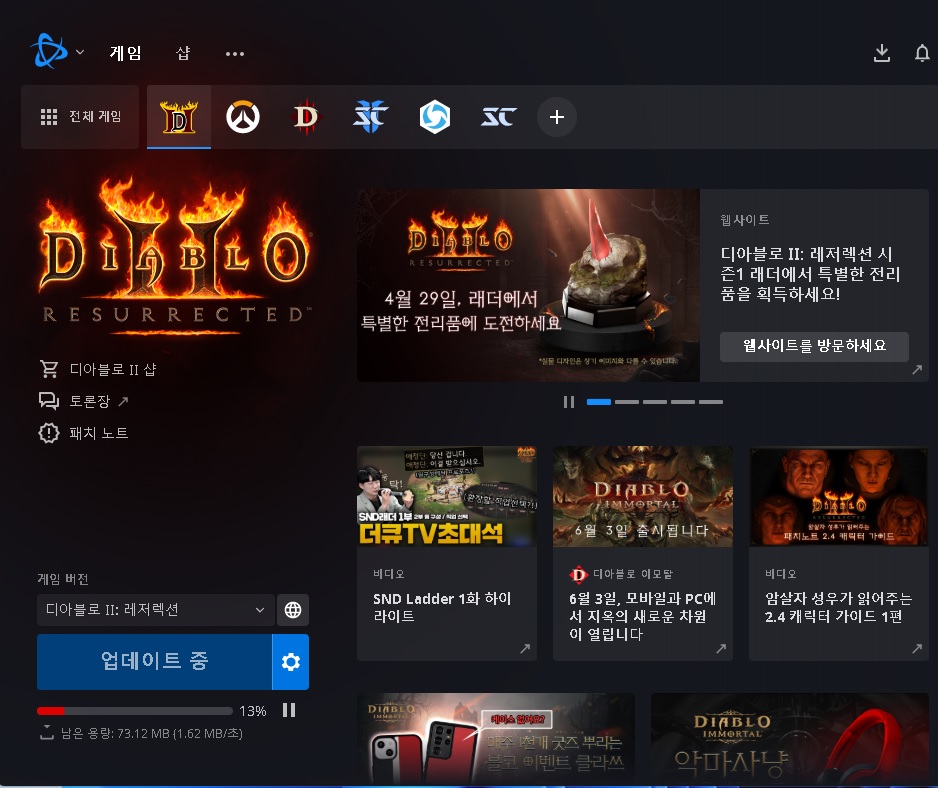Add a game with the plus button
This screenshot has width=938, height=788.
tap(556, 117)
